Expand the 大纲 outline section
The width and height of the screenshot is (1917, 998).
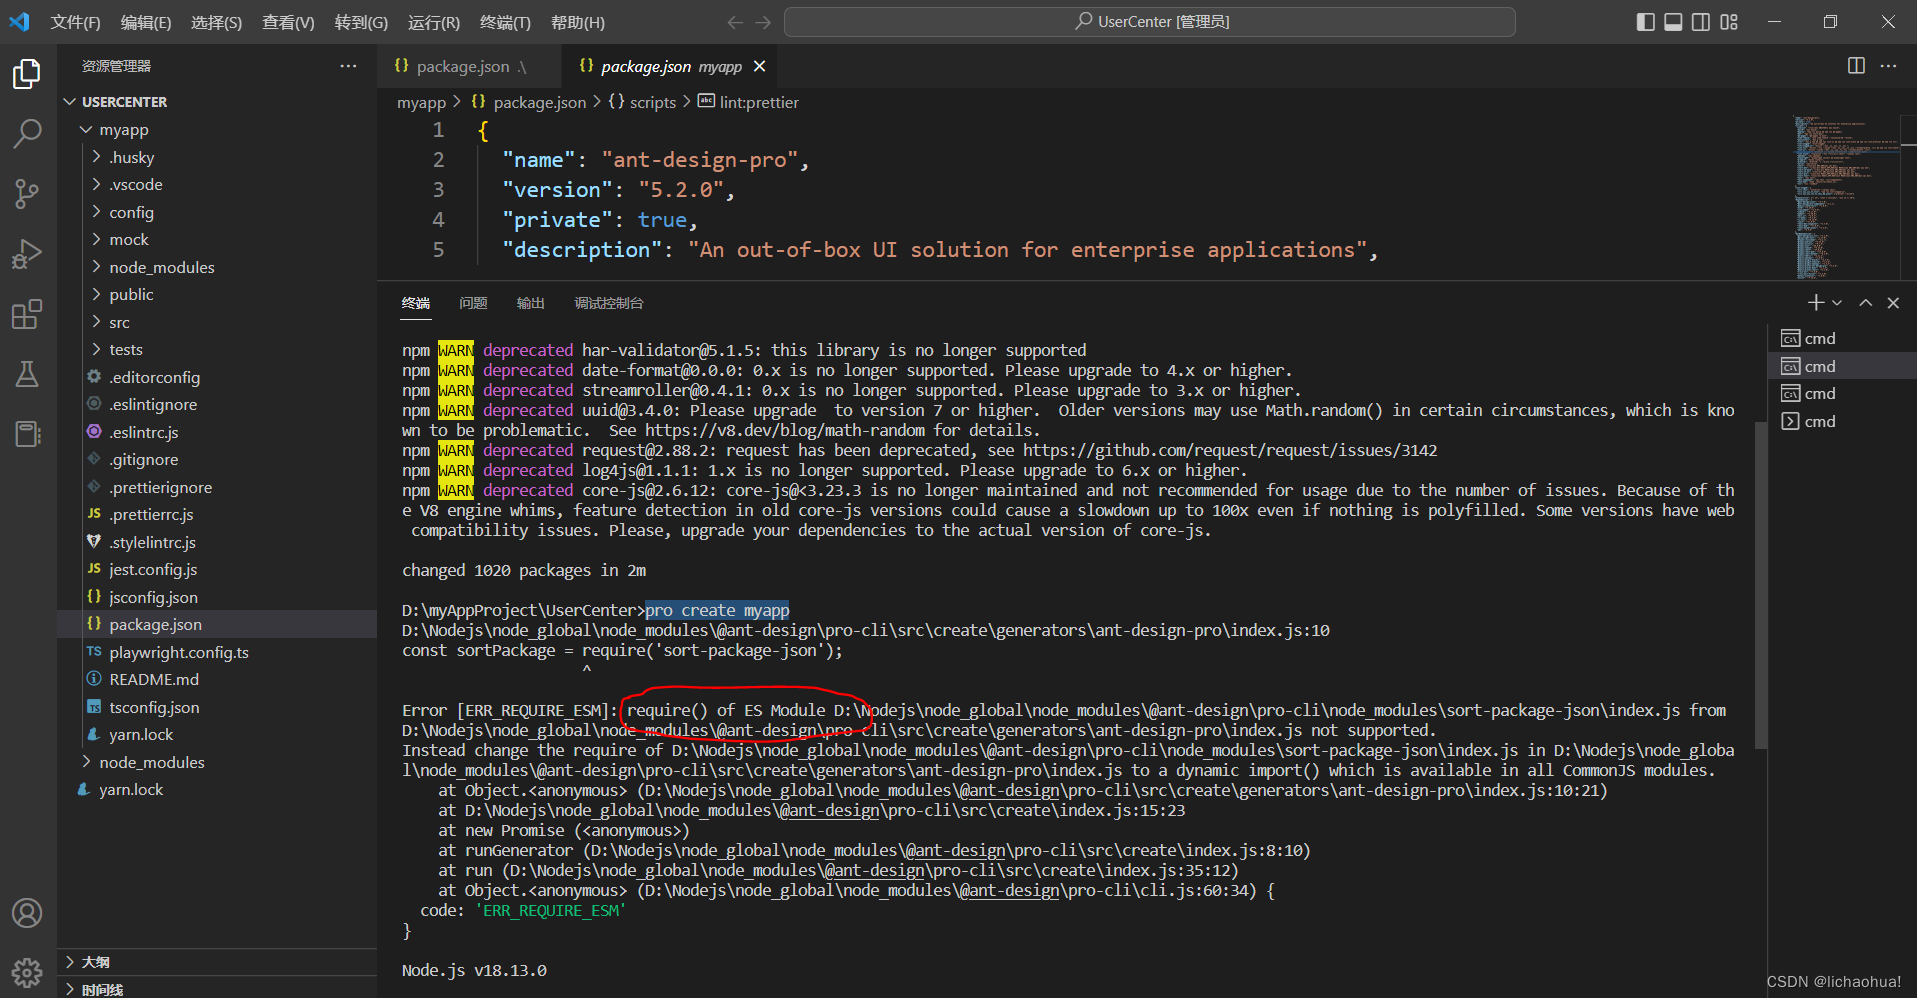[x=217, y=962]
